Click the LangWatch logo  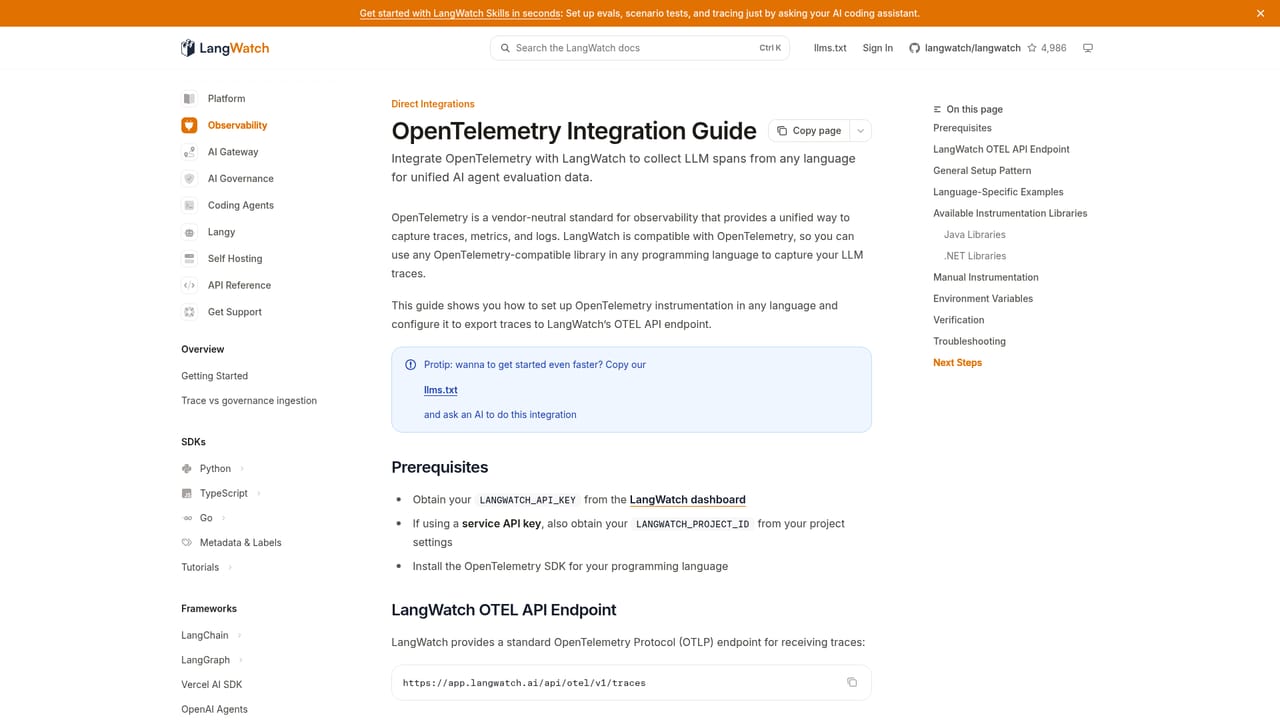tap(225, 48)
